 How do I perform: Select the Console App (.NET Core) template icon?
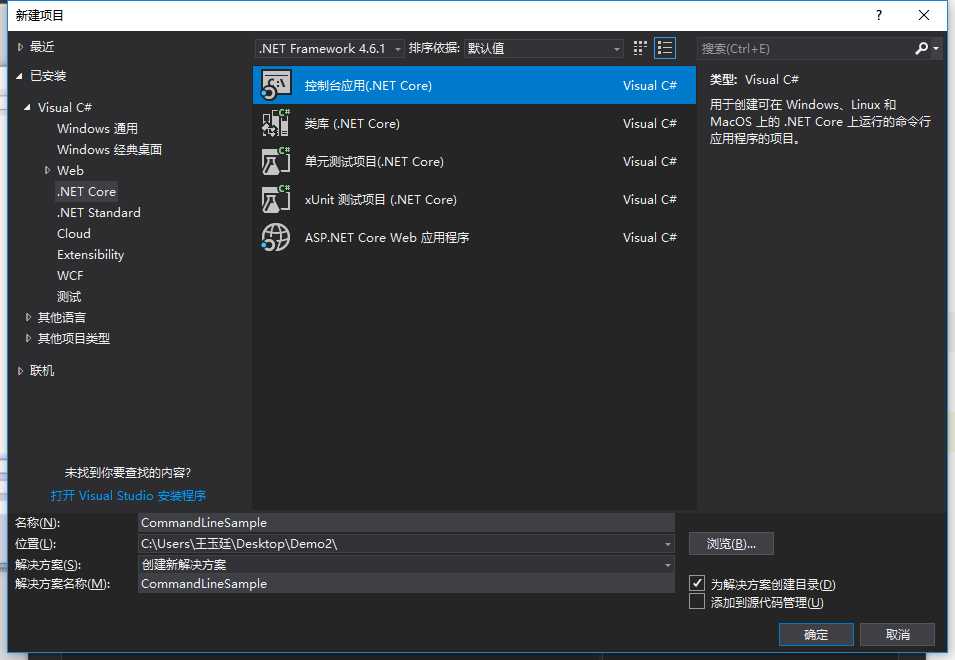click(x=276, y=85)
